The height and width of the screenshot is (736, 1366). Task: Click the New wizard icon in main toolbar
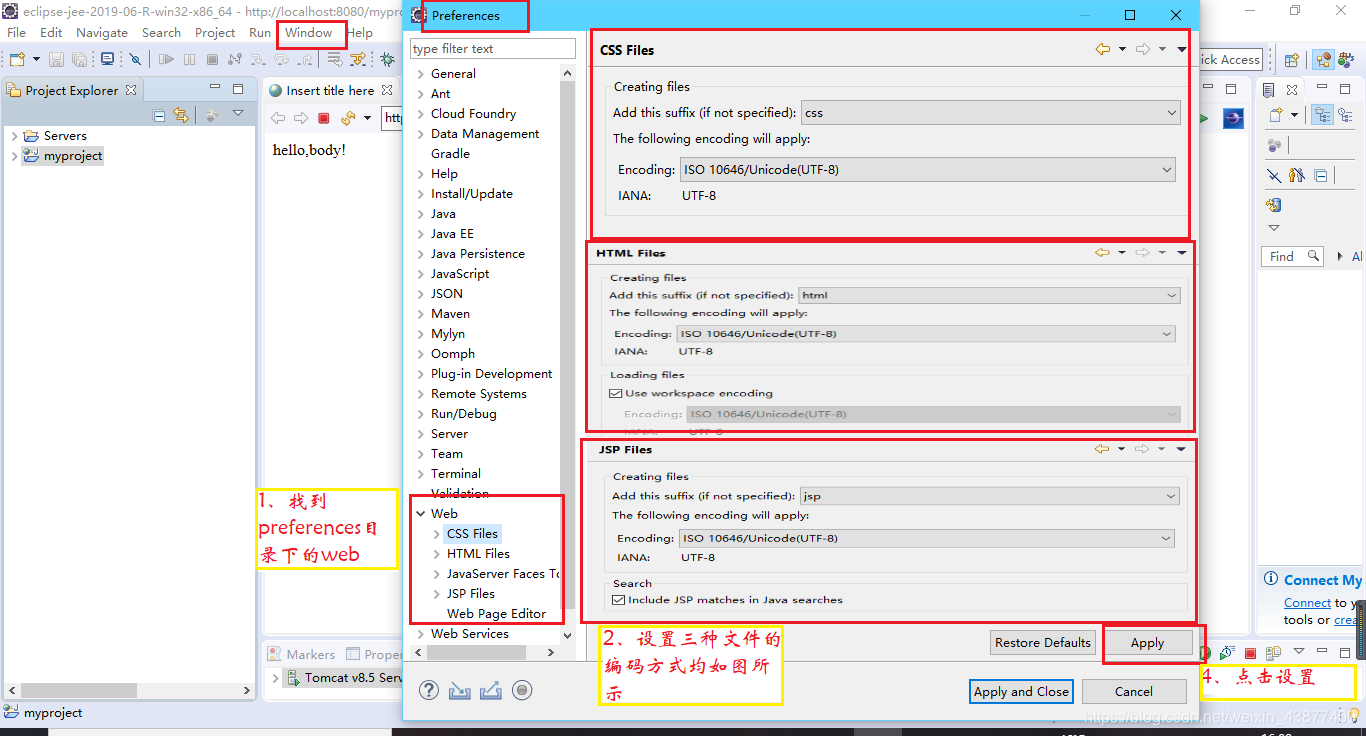(x=17, y=60)
